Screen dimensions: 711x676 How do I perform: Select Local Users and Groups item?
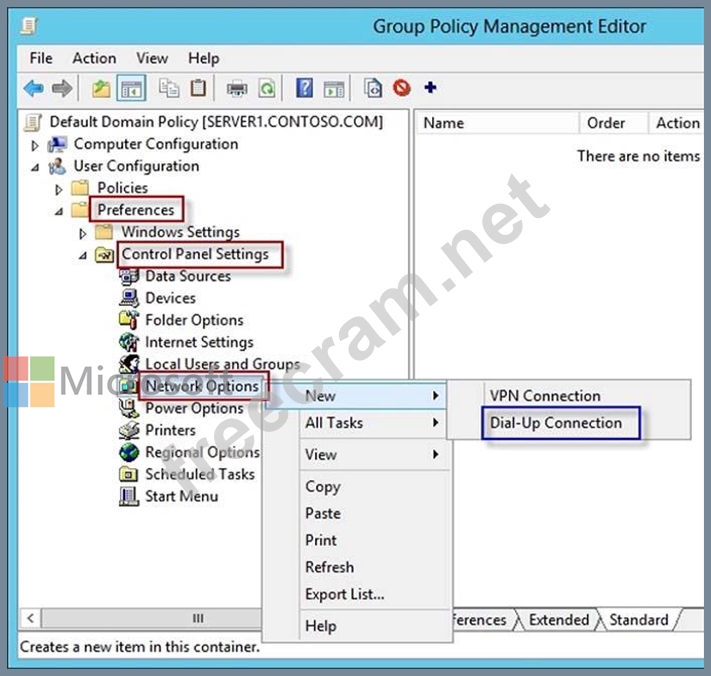223,364
